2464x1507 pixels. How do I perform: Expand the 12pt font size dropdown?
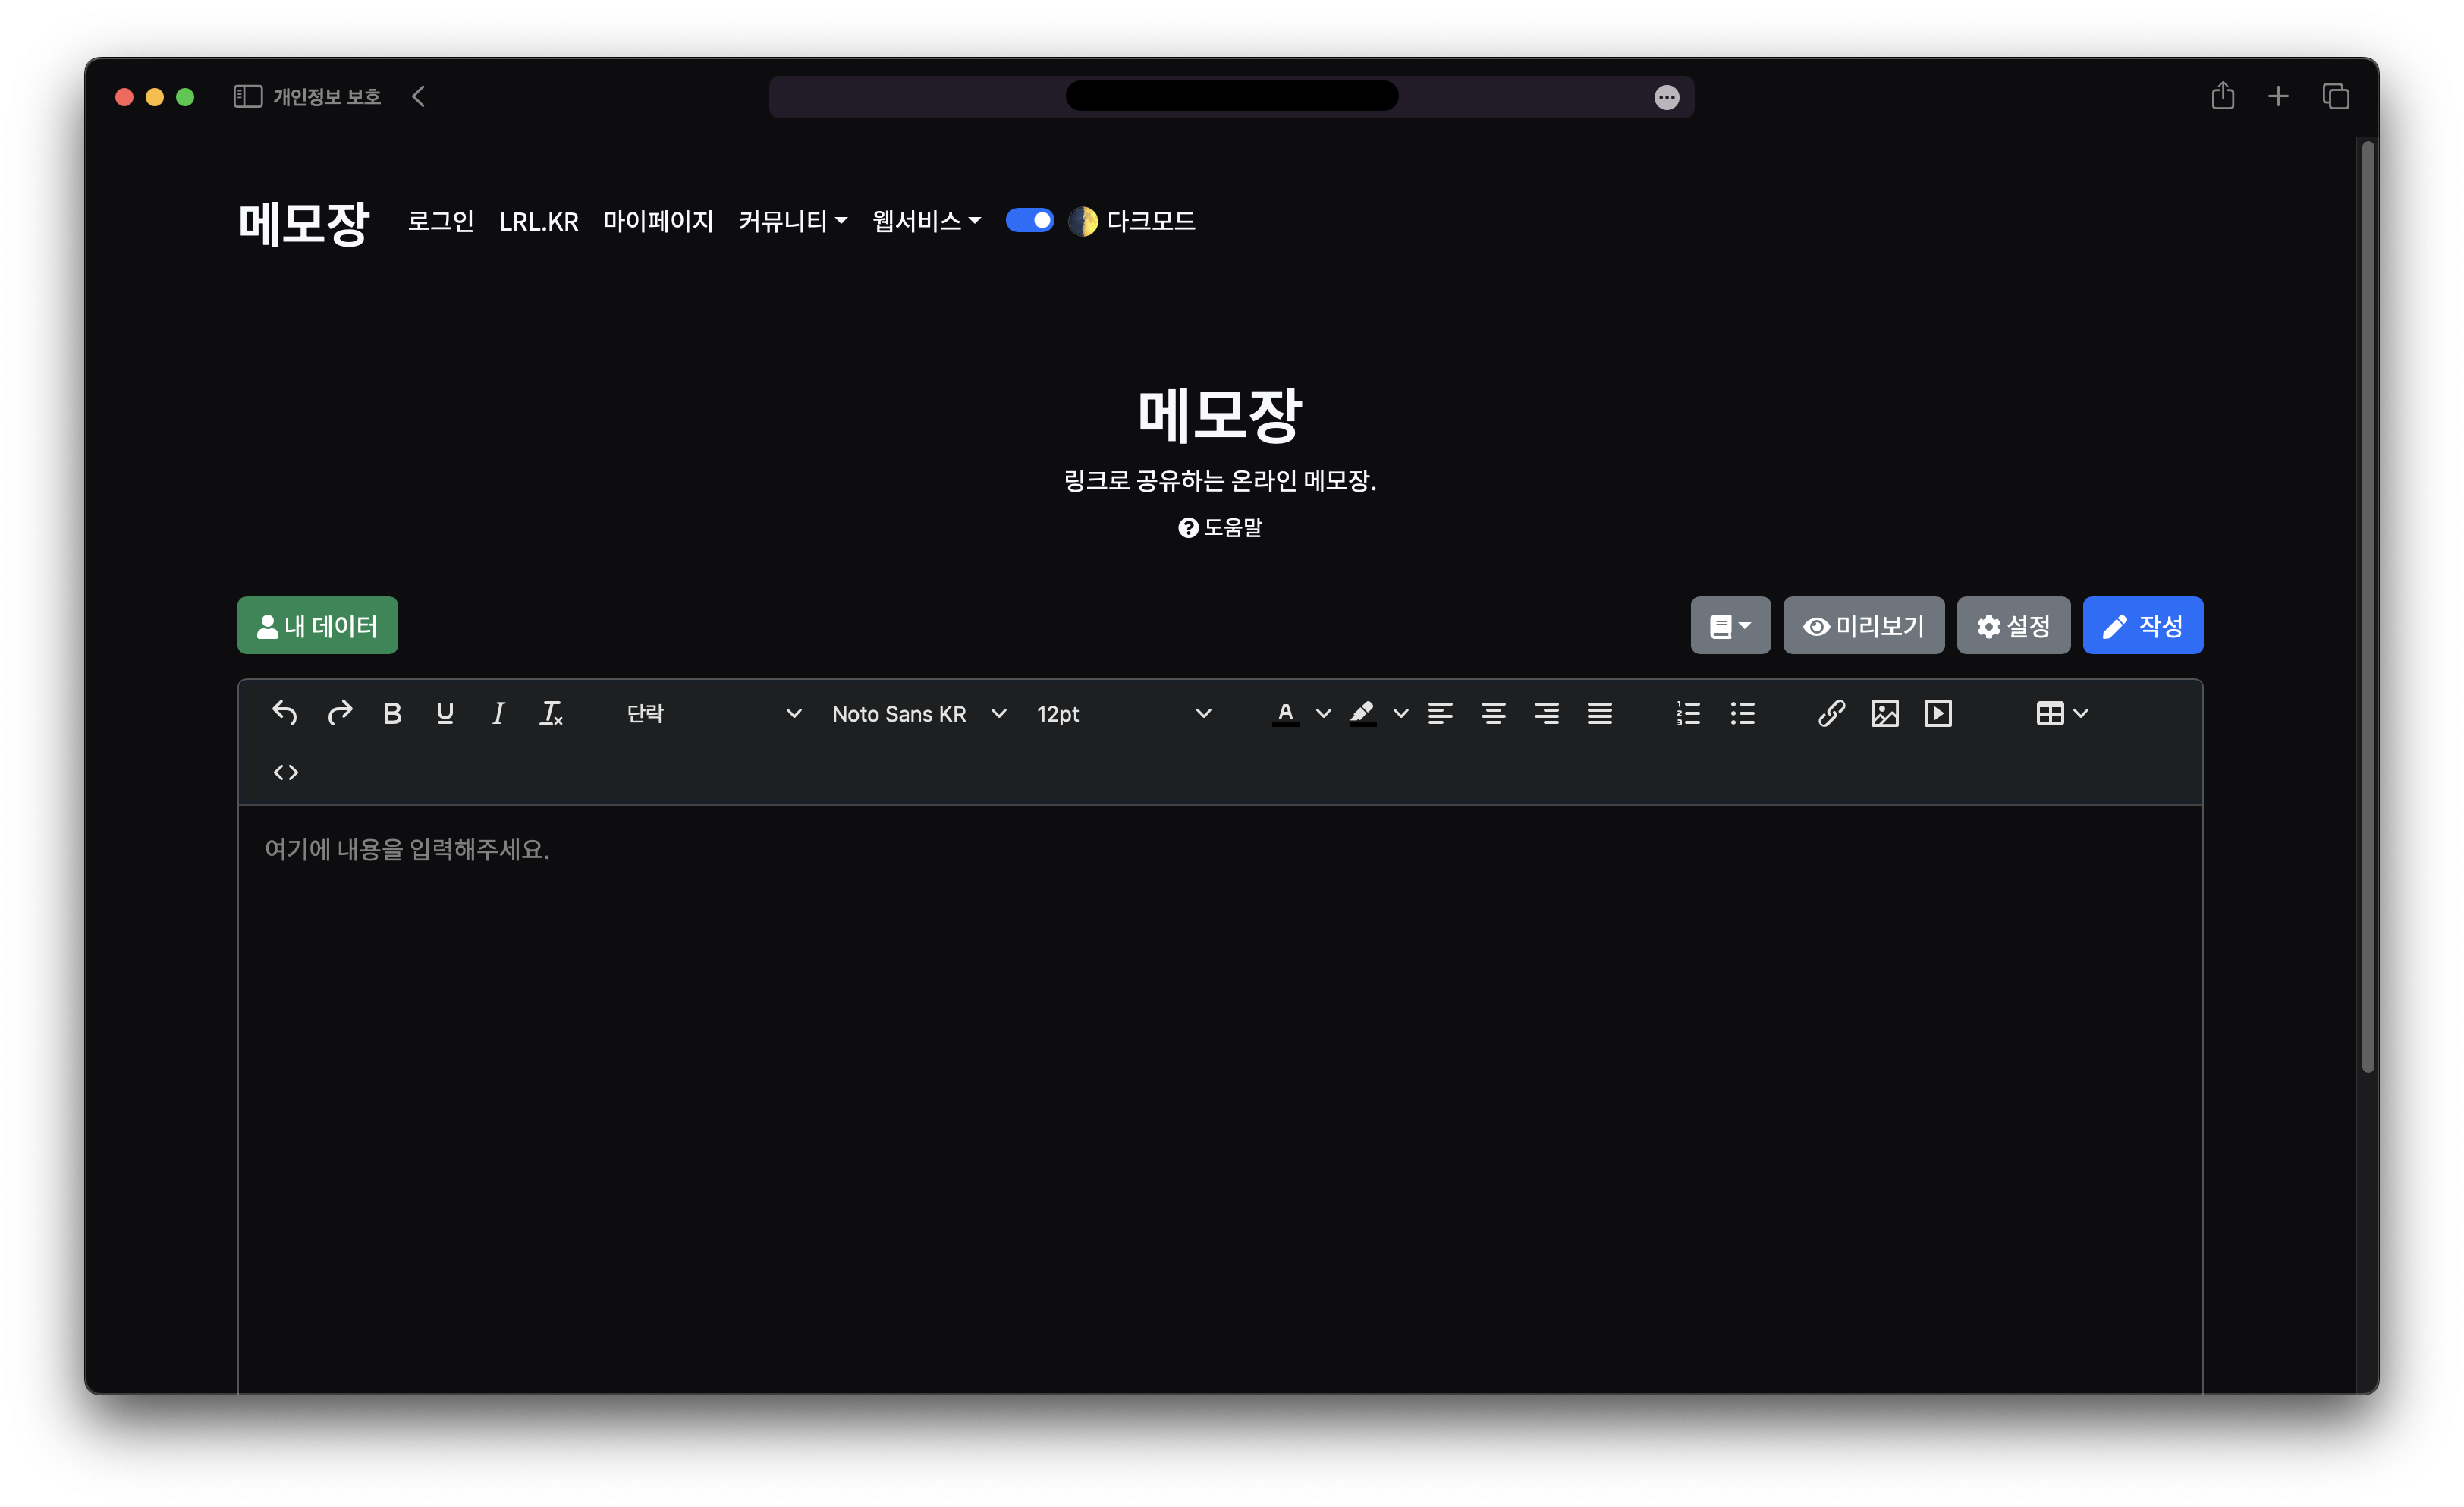point(1123,713)
